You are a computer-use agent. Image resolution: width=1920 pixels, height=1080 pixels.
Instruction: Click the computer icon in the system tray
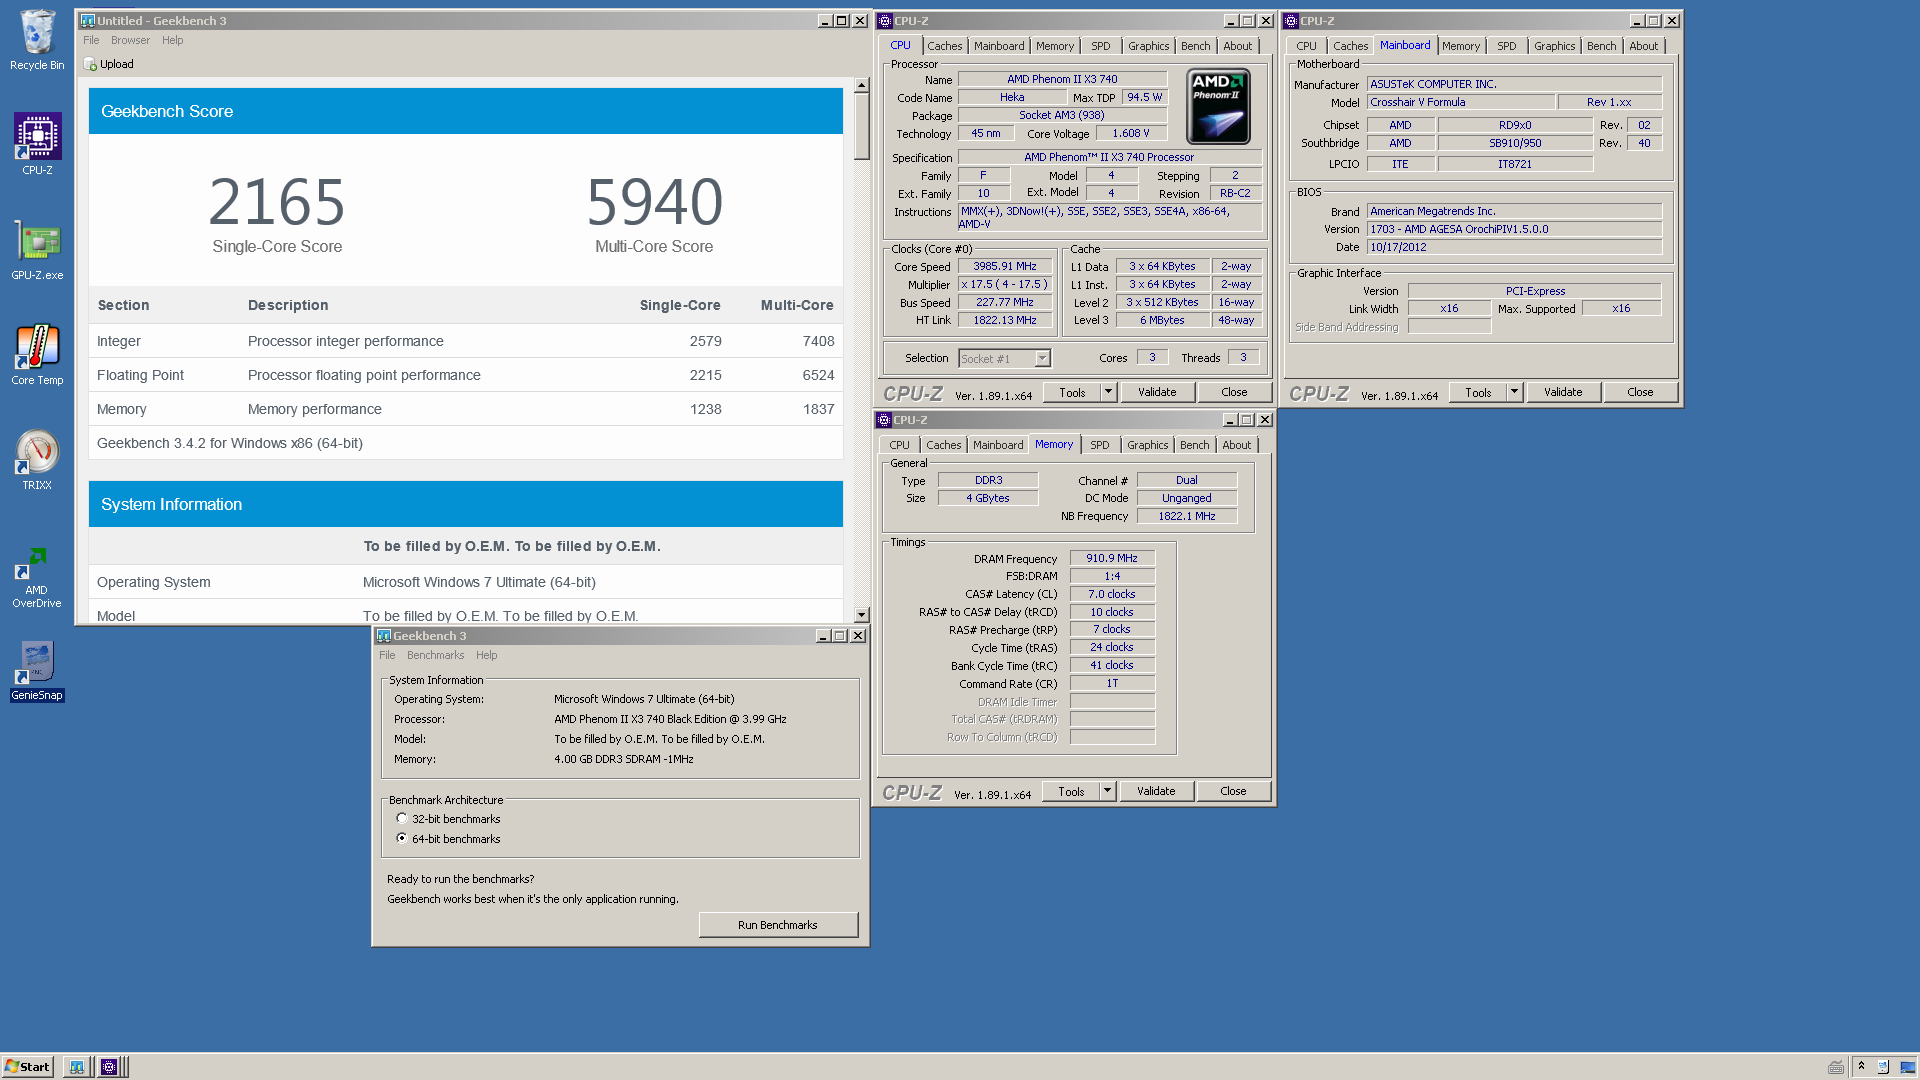point(1884,1067)
